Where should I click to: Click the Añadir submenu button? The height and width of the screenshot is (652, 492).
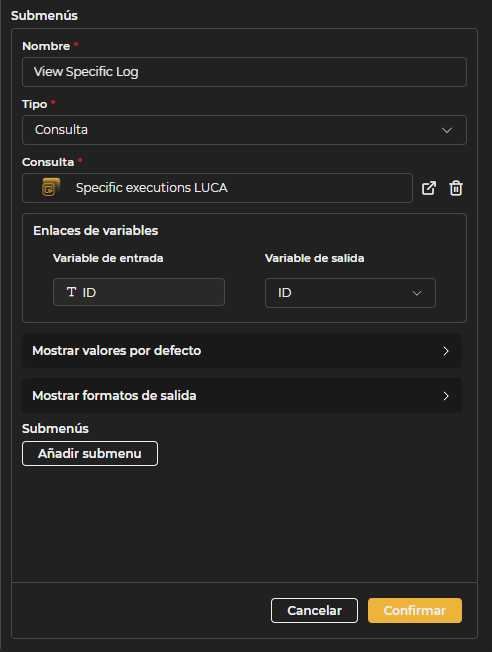(90, 453)
